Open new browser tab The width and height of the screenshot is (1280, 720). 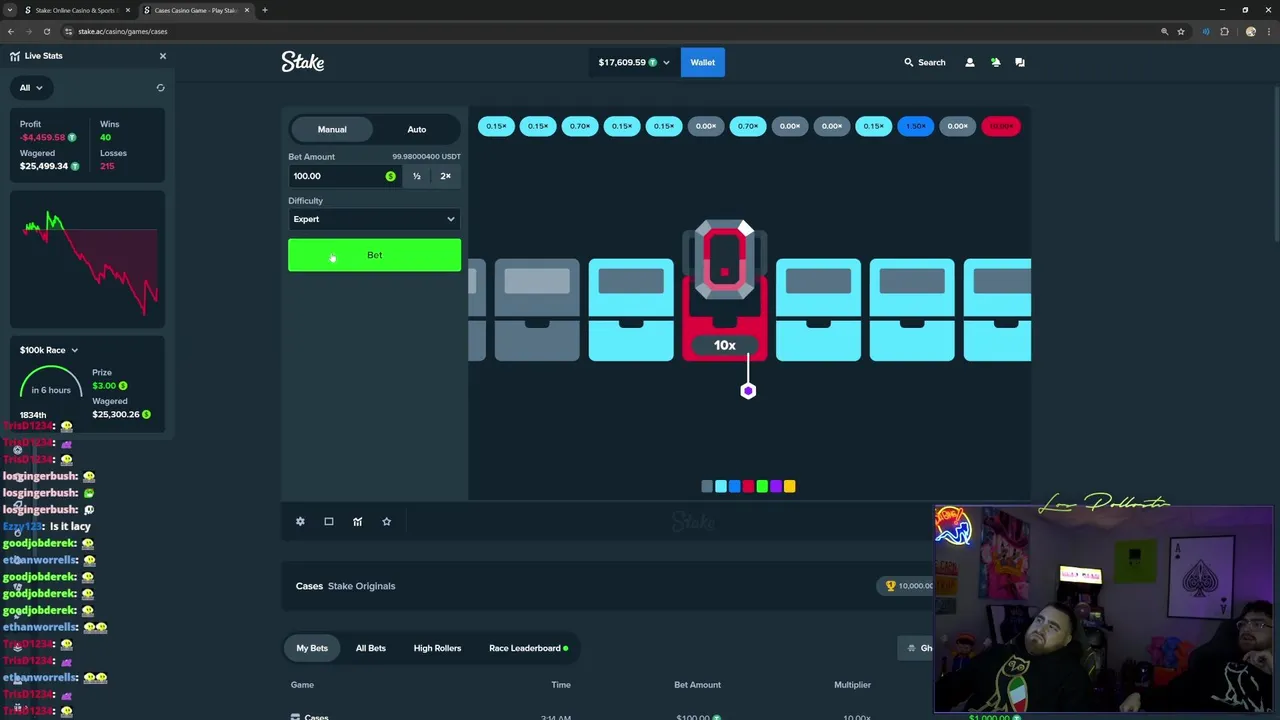click(x=265, y=10)
